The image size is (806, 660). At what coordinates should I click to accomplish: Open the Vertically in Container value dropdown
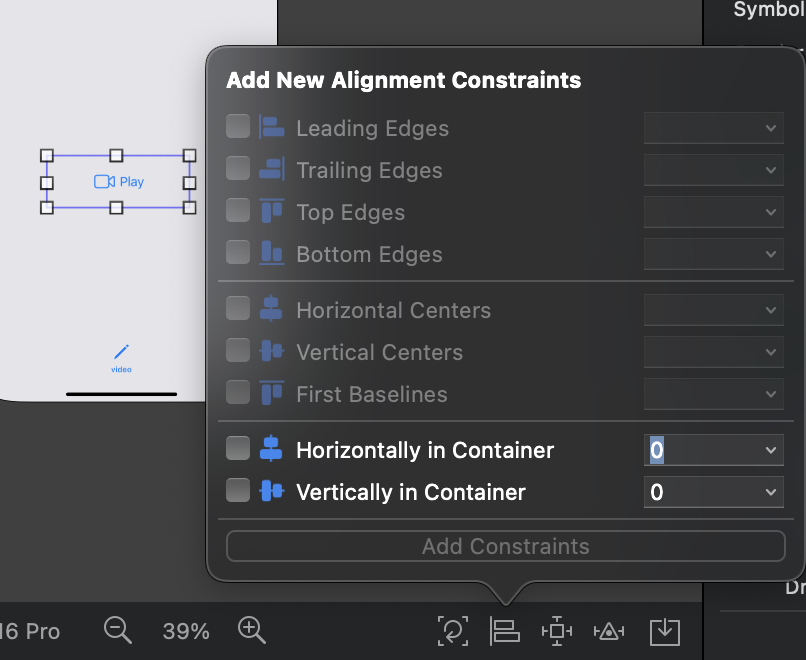[771, 492]
